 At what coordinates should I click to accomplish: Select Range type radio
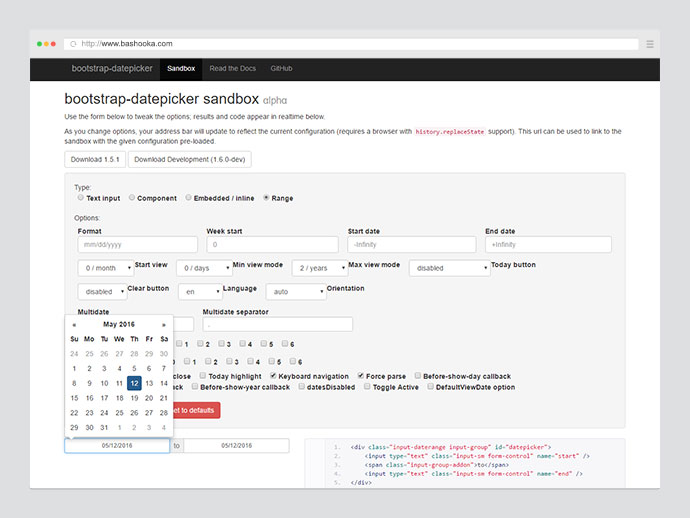[266, 198]
